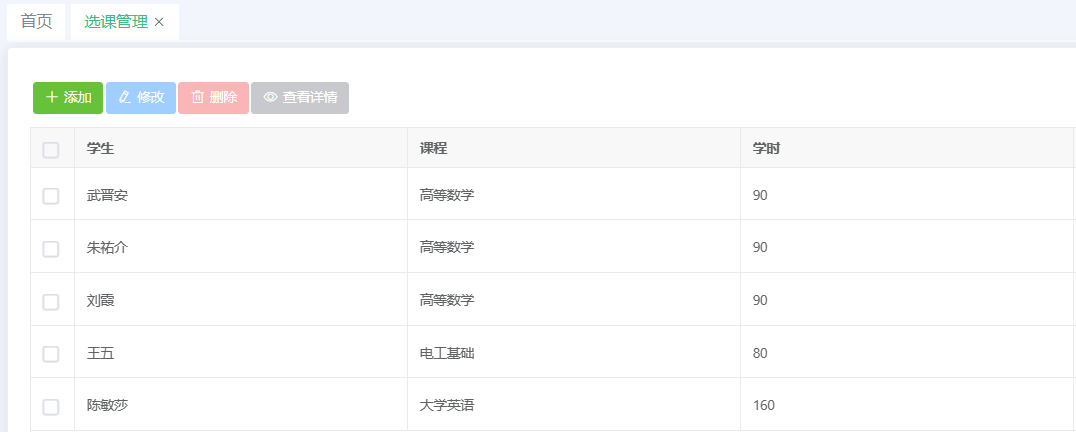
Task: Check the box for student 武晋安
Action: [x=51, y=196]
